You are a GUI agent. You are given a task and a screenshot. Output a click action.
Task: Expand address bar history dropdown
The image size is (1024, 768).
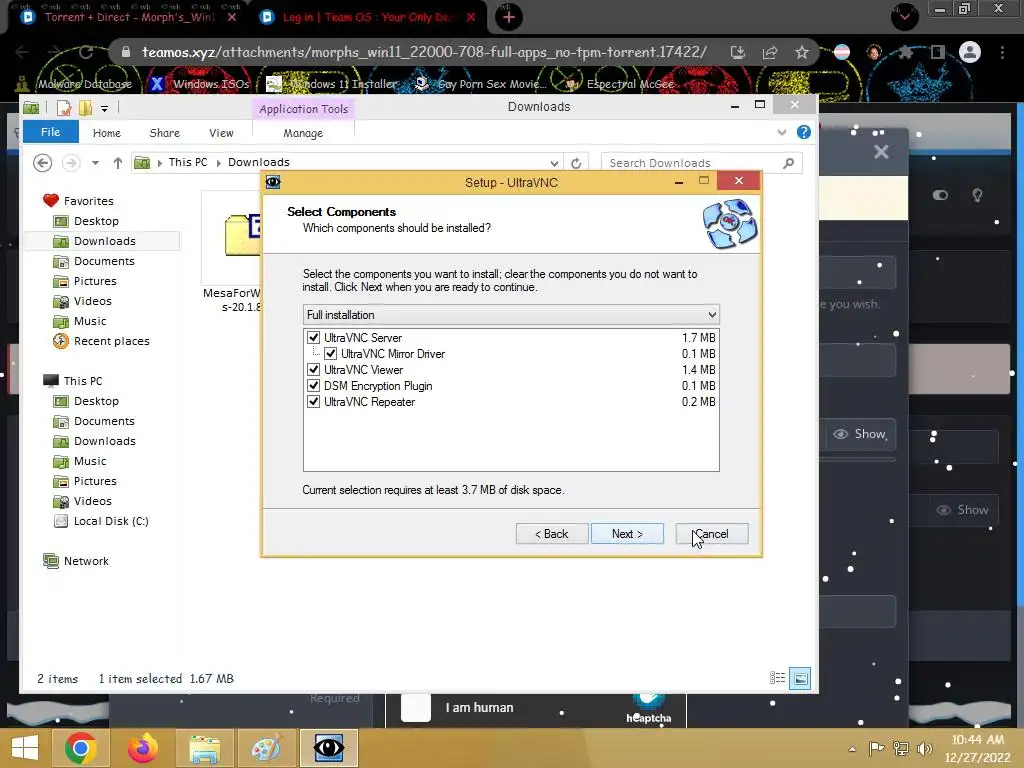554,163
